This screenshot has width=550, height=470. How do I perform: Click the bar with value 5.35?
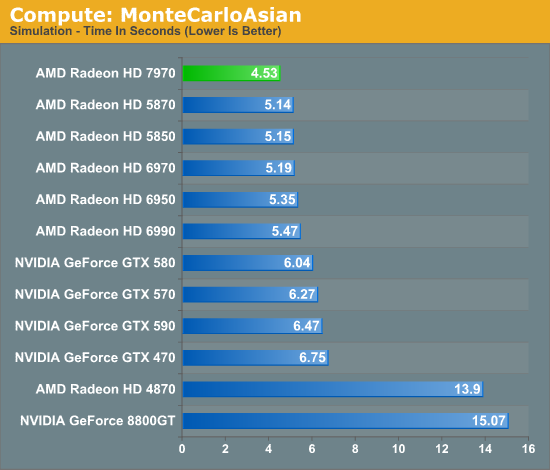pyautogui.click(x=241, y=200)
